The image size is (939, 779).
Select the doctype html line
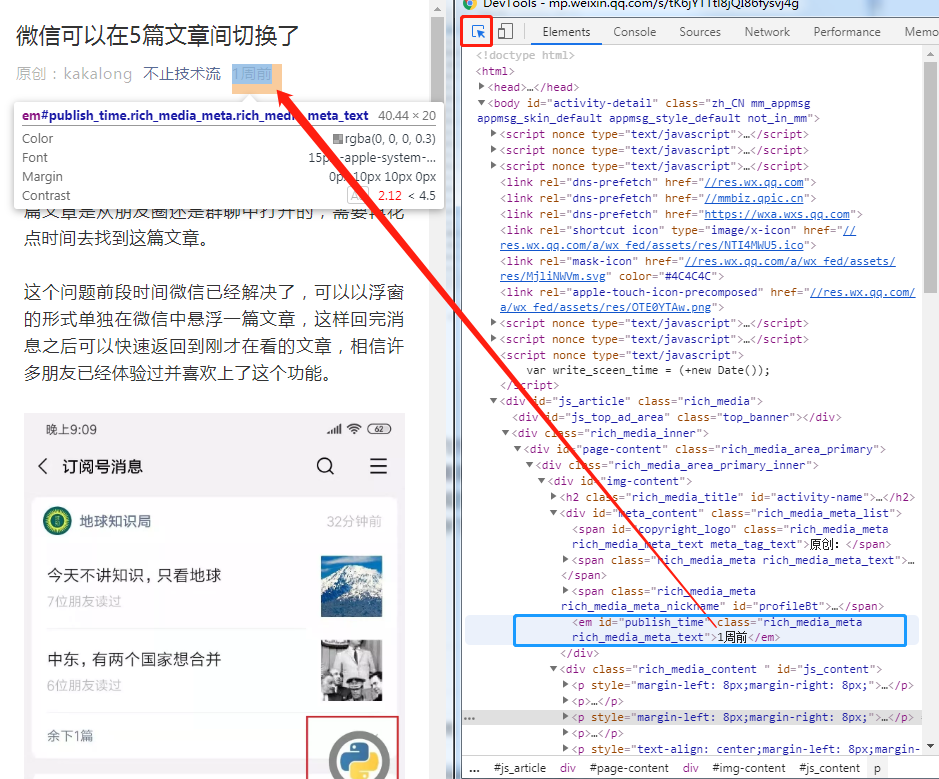tap(525, 55)
